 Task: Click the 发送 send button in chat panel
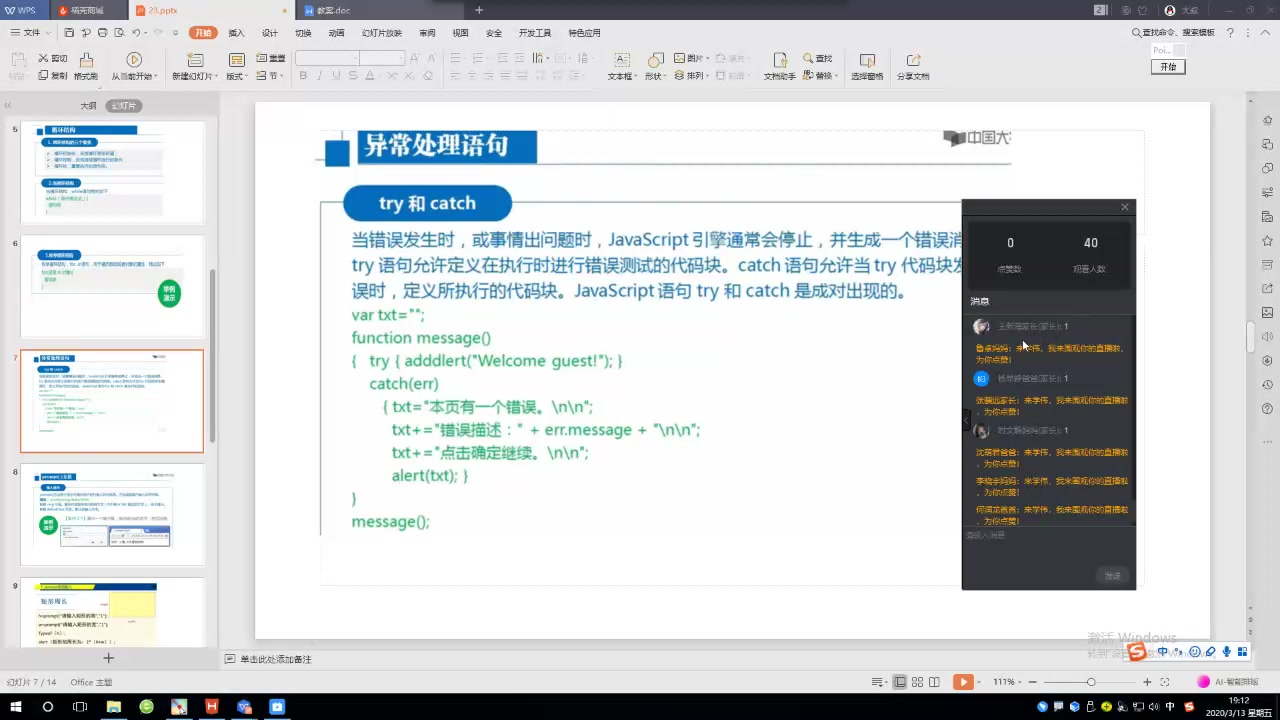pos(1112,575)
